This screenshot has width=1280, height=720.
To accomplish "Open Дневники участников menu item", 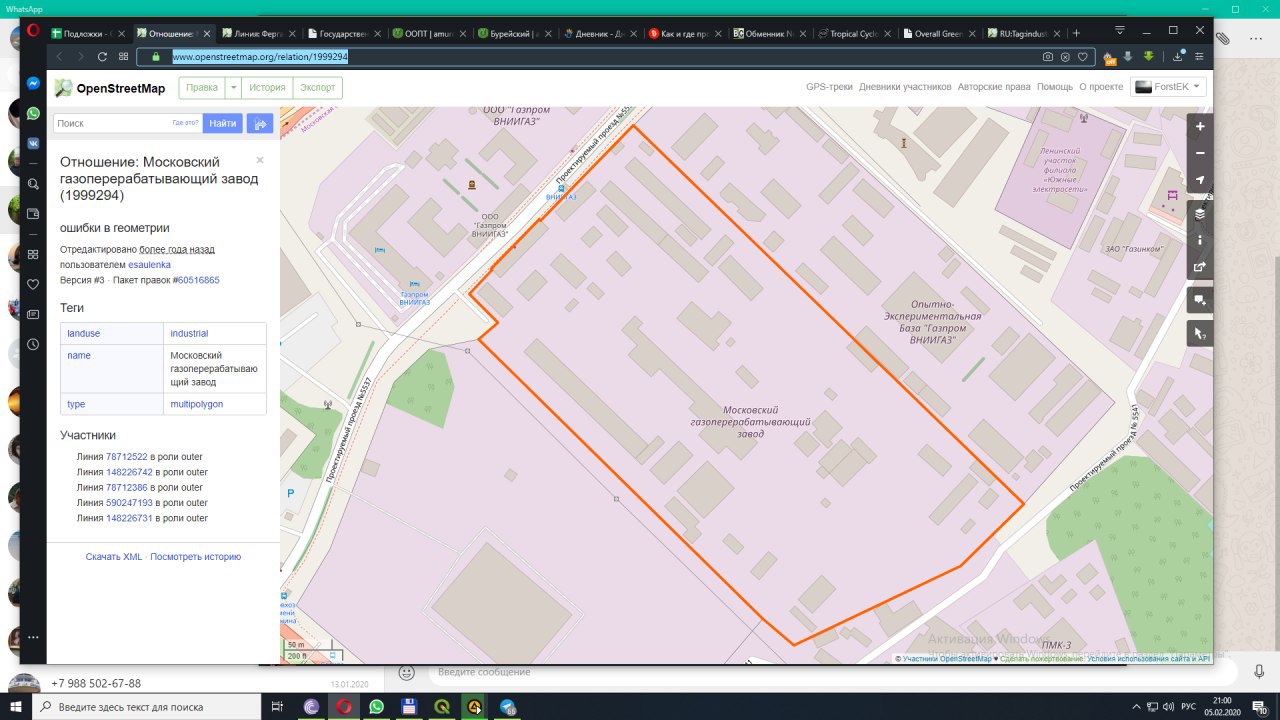I will (x=905, y=87).
